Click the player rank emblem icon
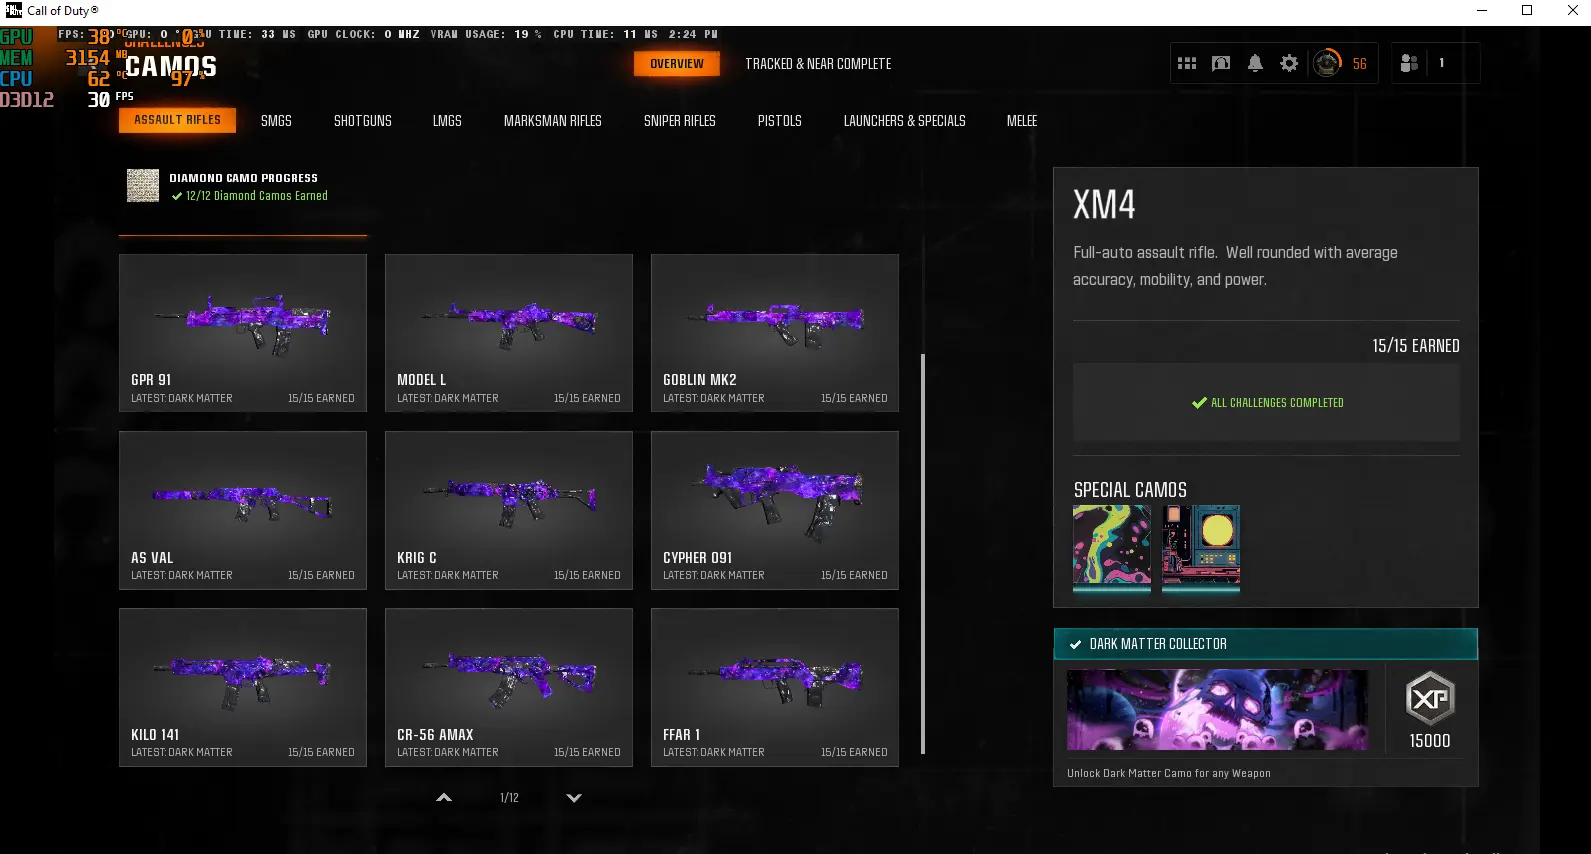 (1327, 63)
